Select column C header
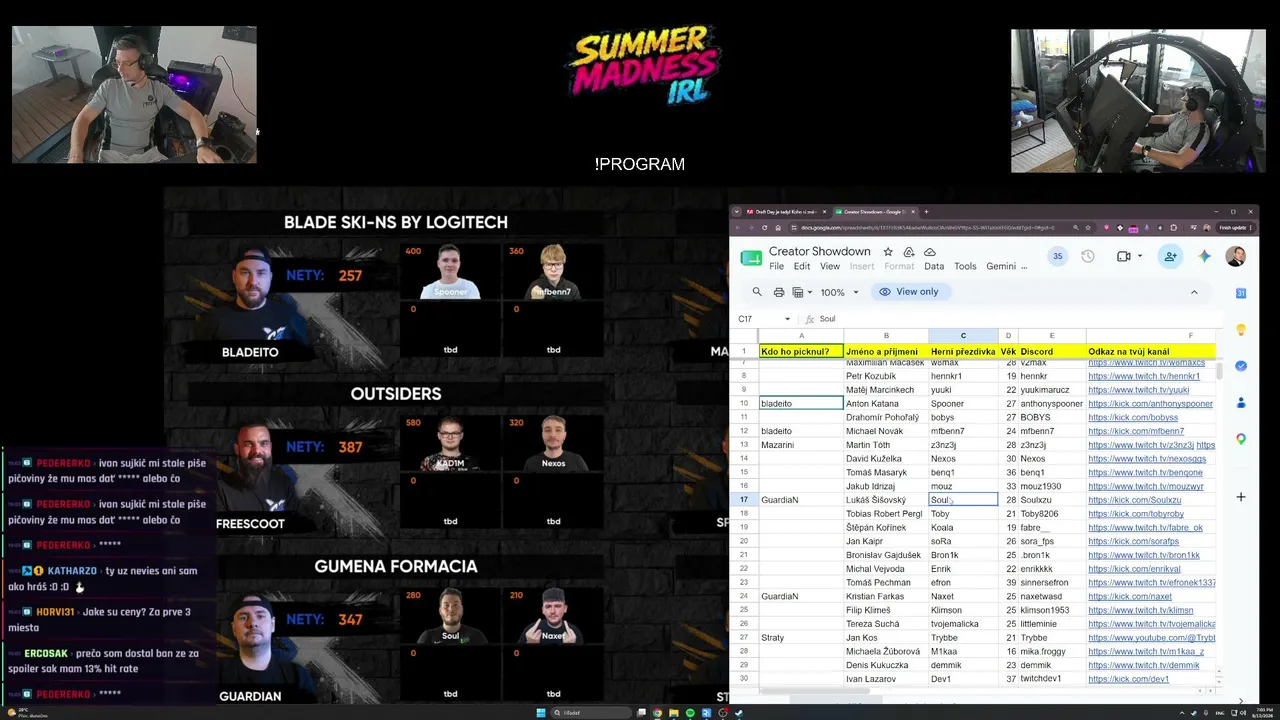The height and width of the screenshot is (720, 1280). point(963,336)
